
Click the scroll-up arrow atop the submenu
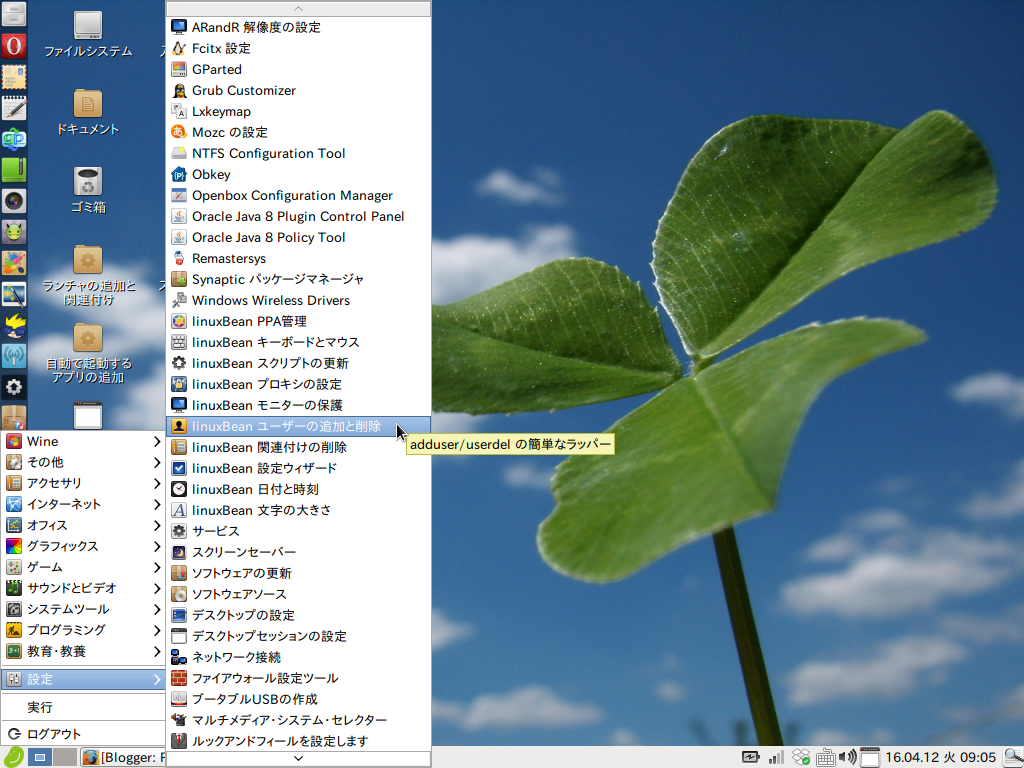coord(298,8)
